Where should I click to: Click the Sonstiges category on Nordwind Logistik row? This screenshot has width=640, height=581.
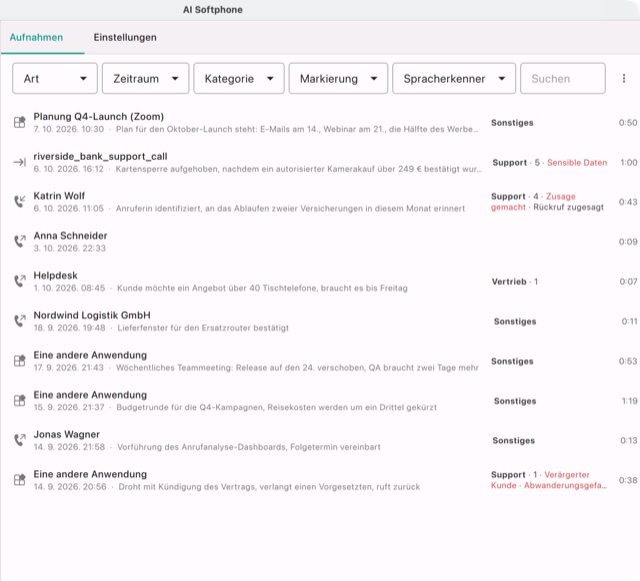point(515,321)
